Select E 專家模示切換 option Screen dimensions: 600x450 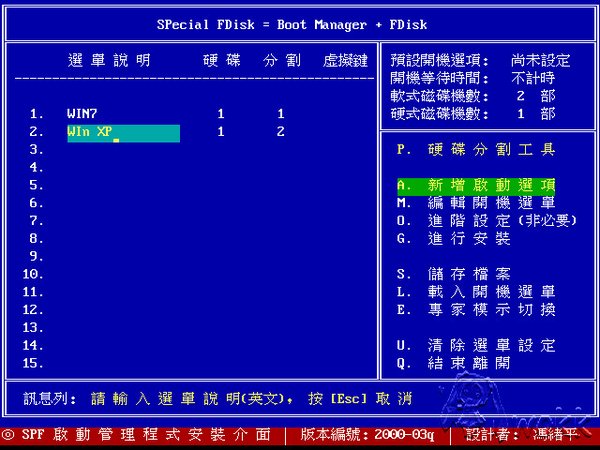(x=476, y=310)
